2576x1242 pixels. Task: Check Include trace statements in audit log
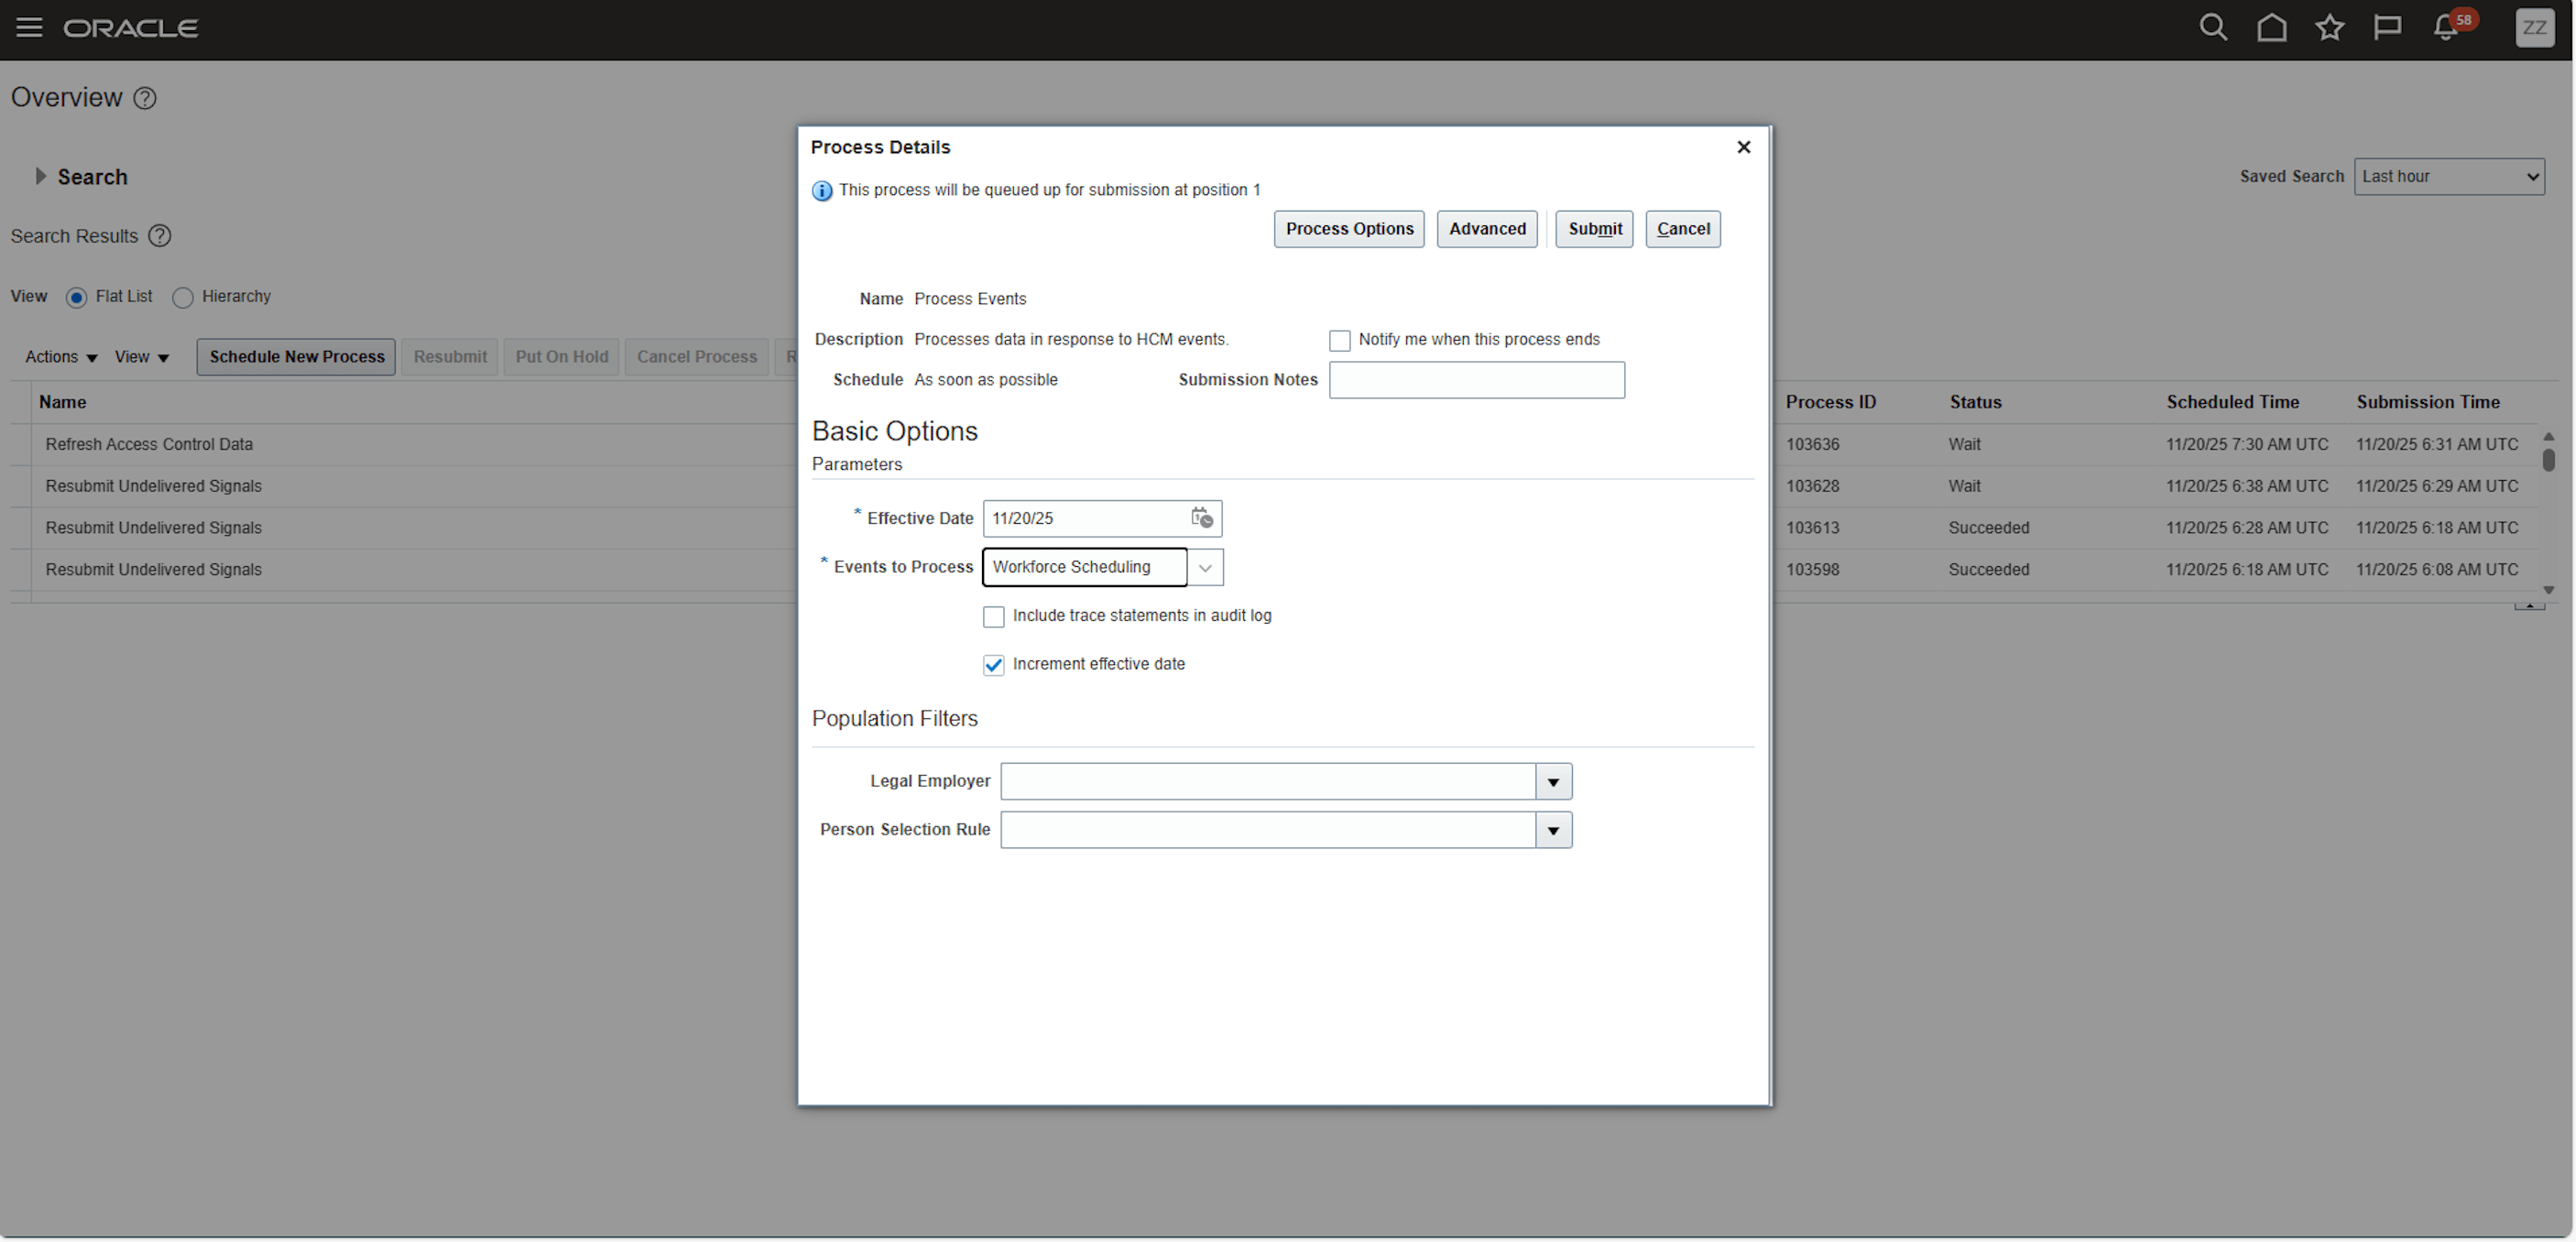click(x=993, y=617)
